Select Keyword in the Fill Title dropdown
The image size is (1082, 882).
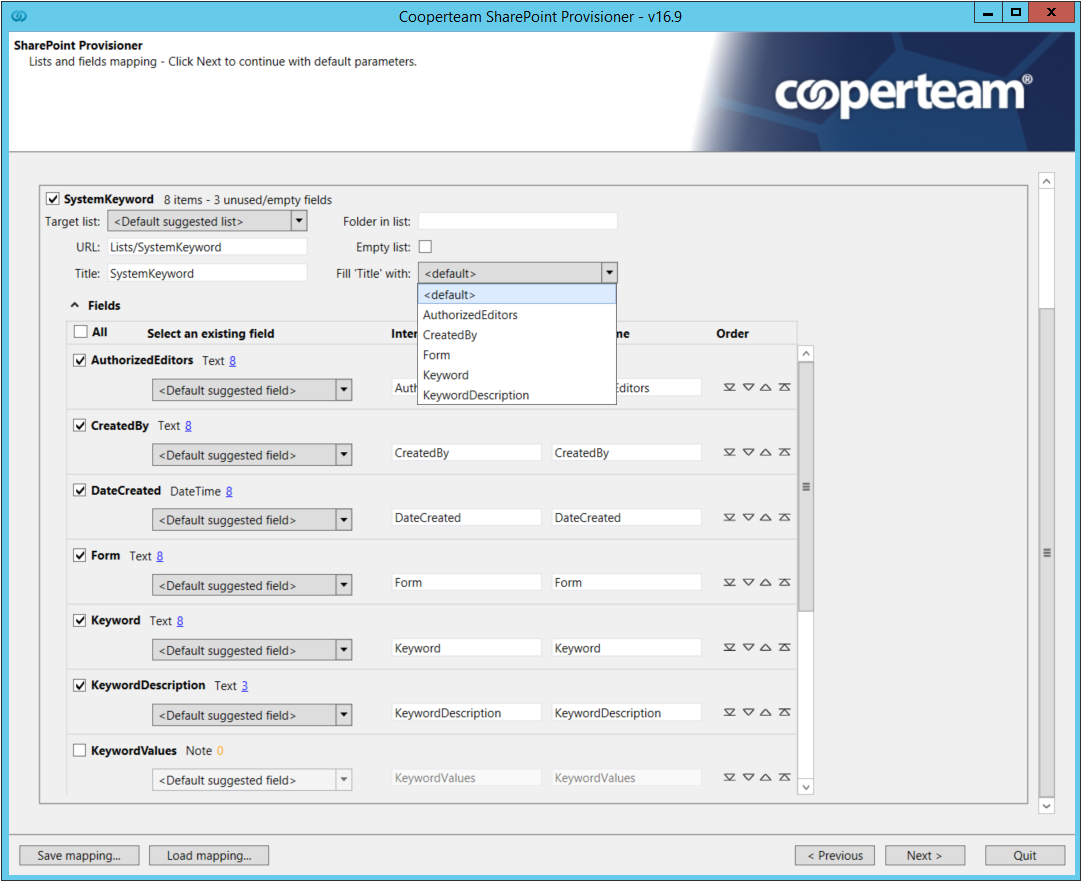click(x=446, y=375)
